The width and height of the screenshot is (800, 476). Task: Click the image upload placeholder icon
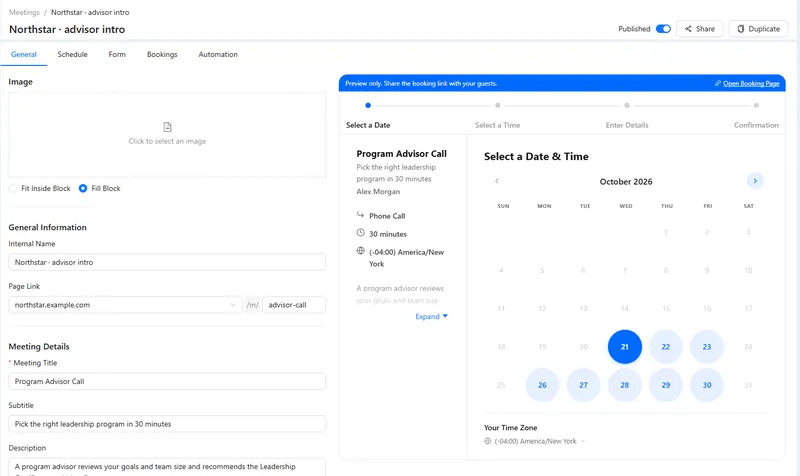coord(167,127)
